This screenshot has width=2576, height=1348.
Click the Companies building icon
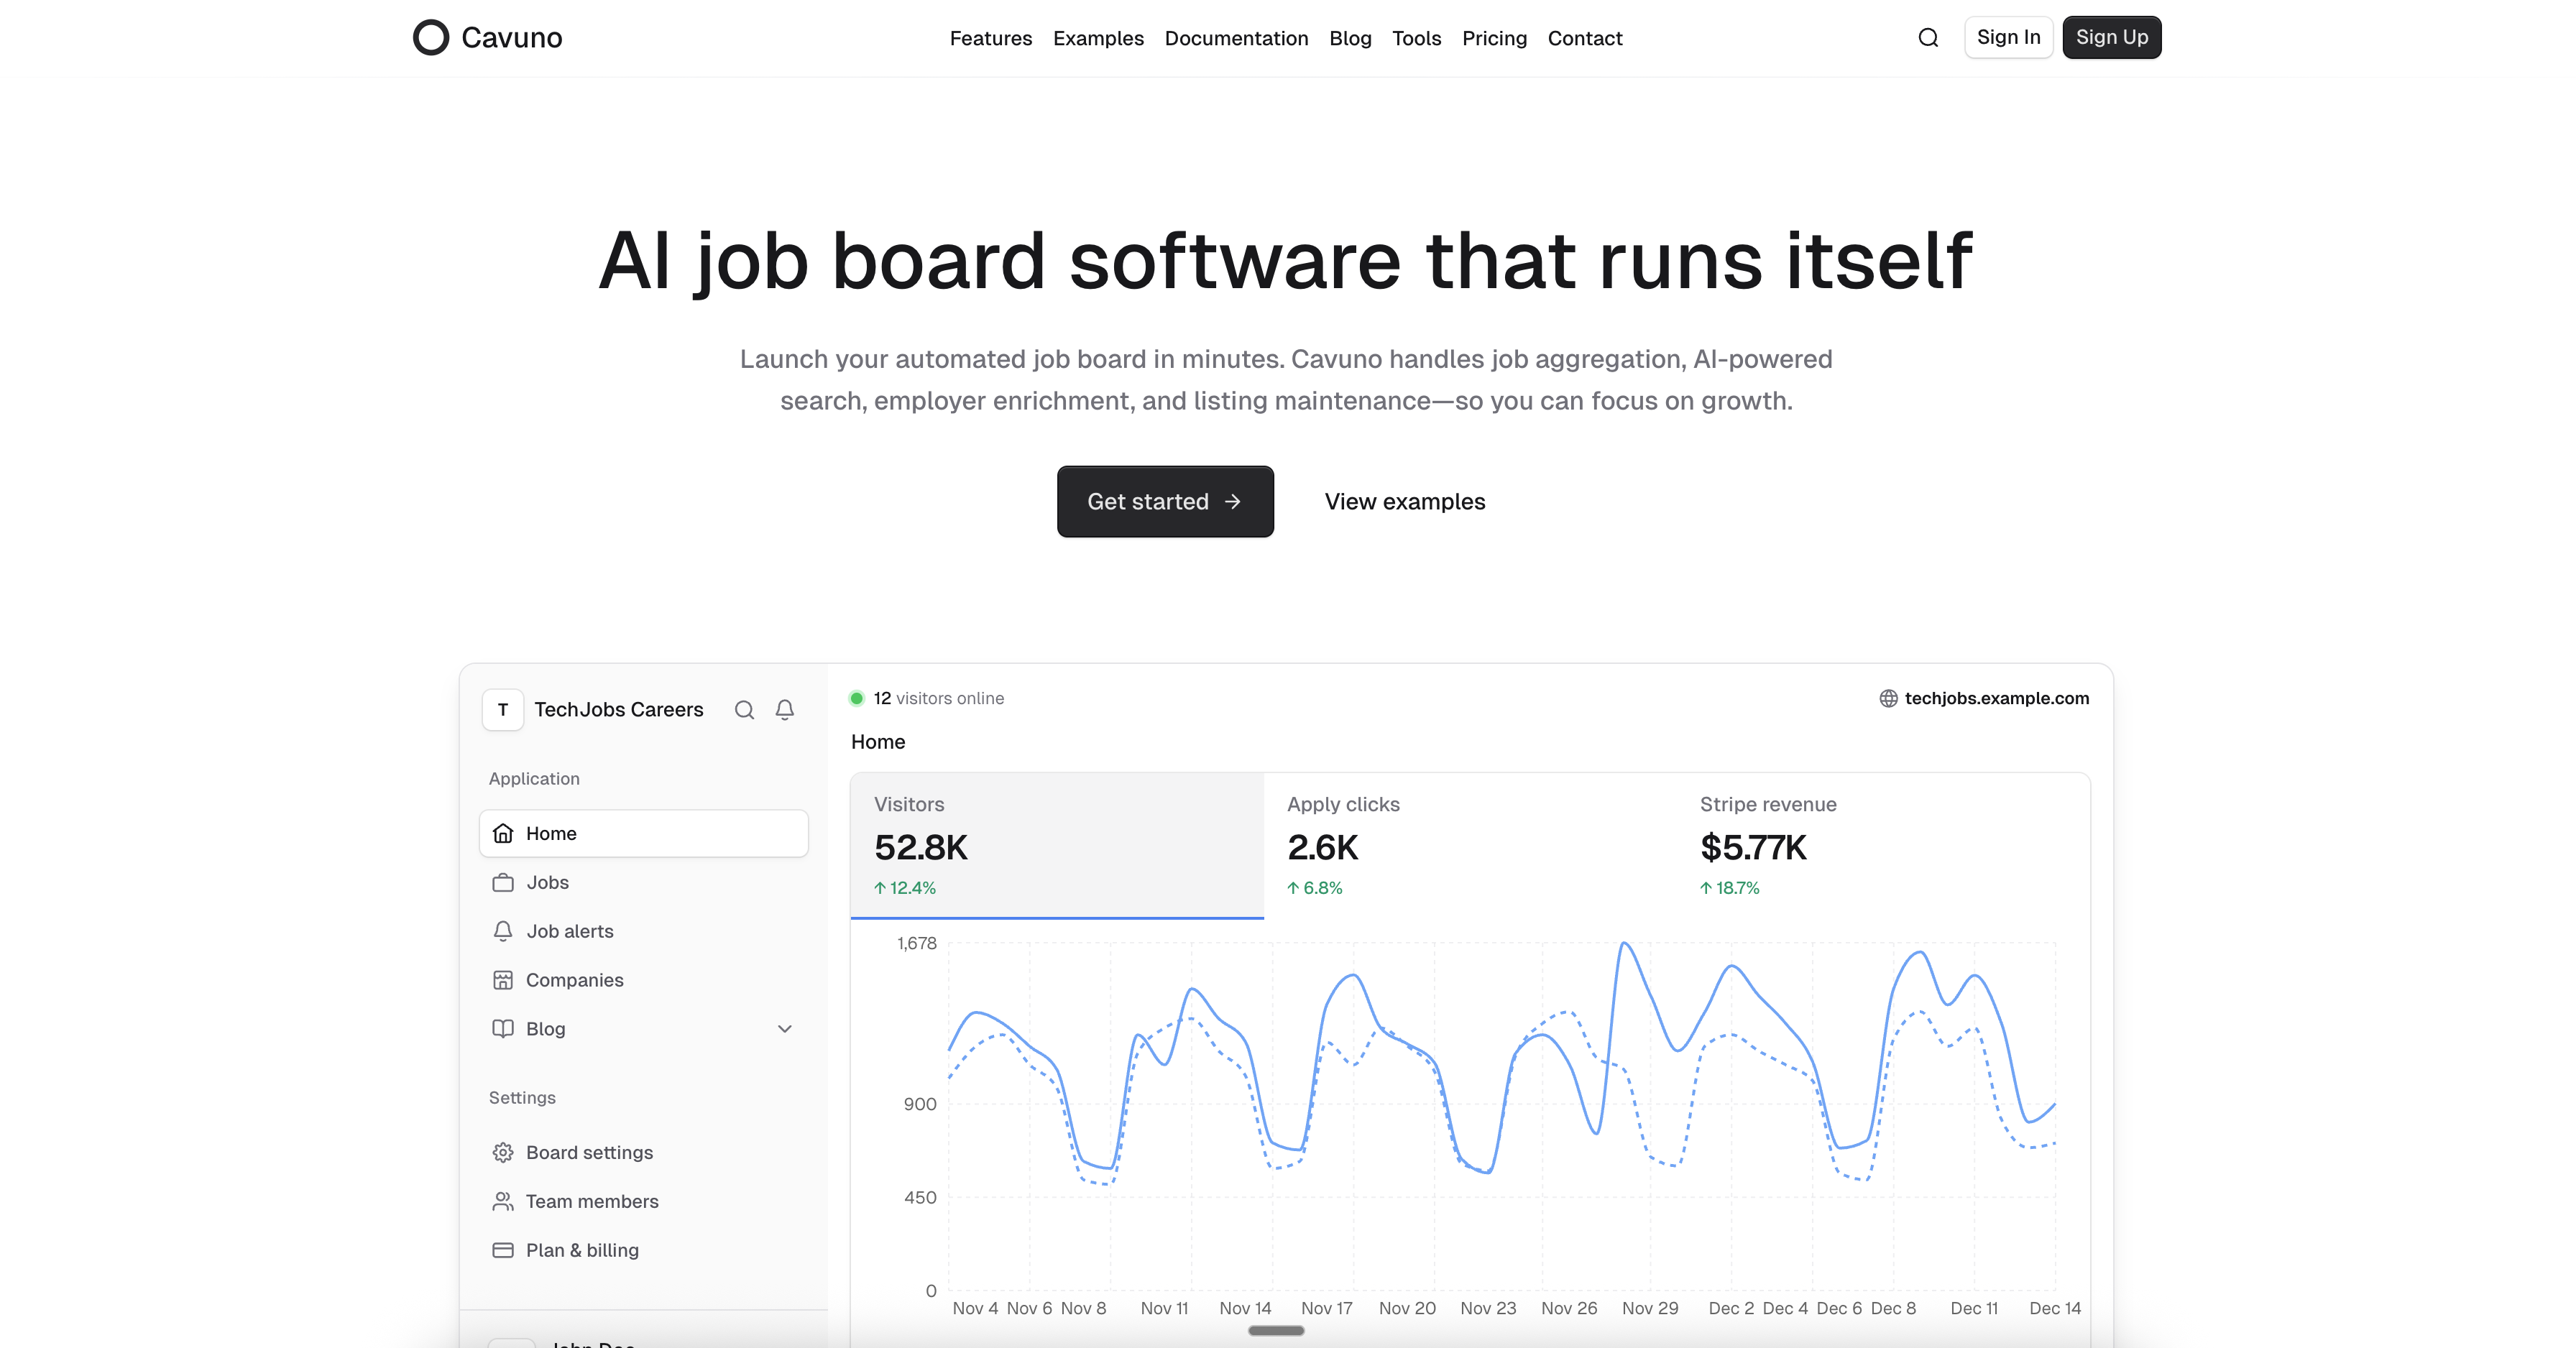coord(503,981)
